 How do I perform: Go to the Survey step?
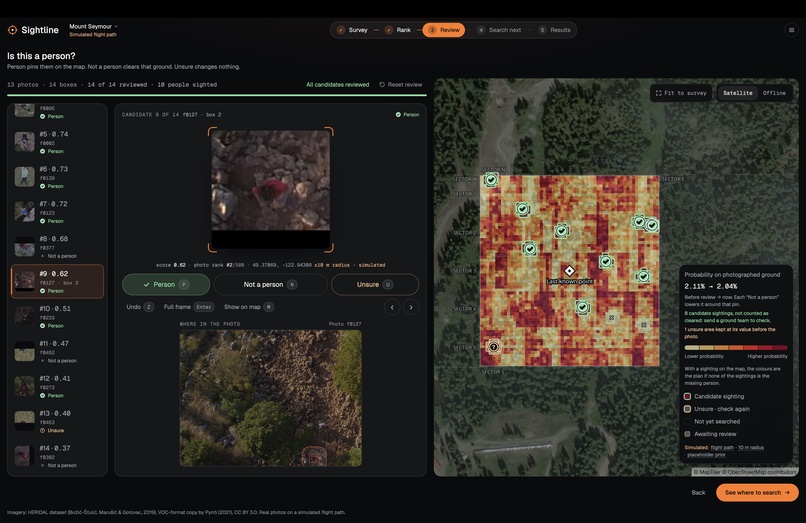[x=352, y=30]
